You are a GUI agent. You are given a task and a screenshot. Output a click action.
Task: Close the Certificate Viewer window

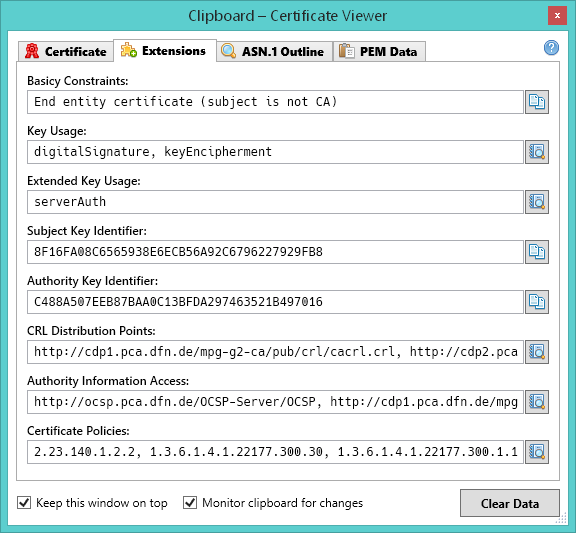pyautogui.click(x=557, y=15)
